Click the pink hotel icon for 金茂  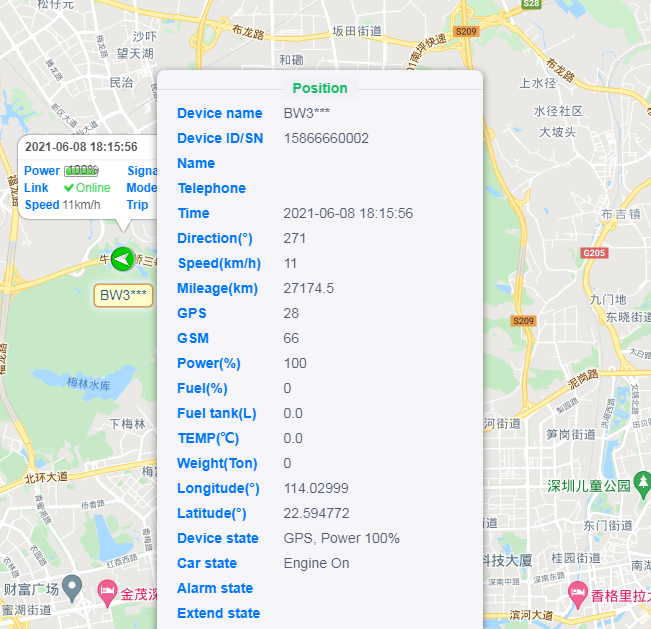106,594
